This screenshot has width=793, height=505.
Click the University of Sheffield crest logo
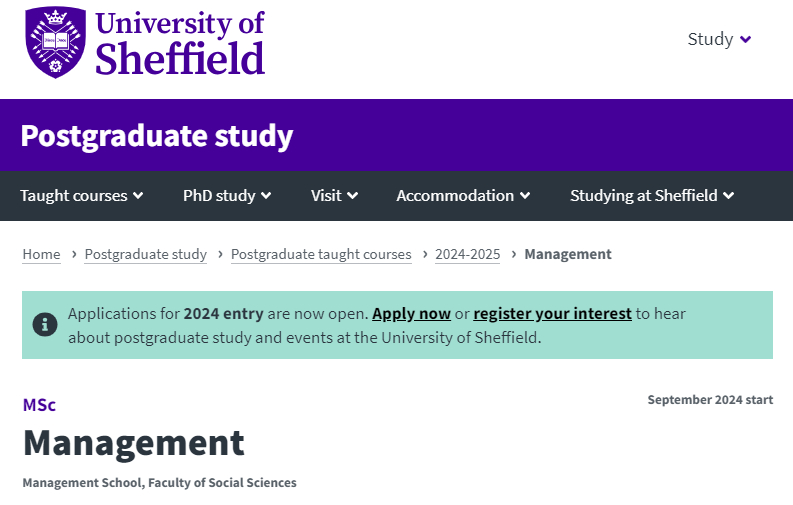(x=56, y=42)
